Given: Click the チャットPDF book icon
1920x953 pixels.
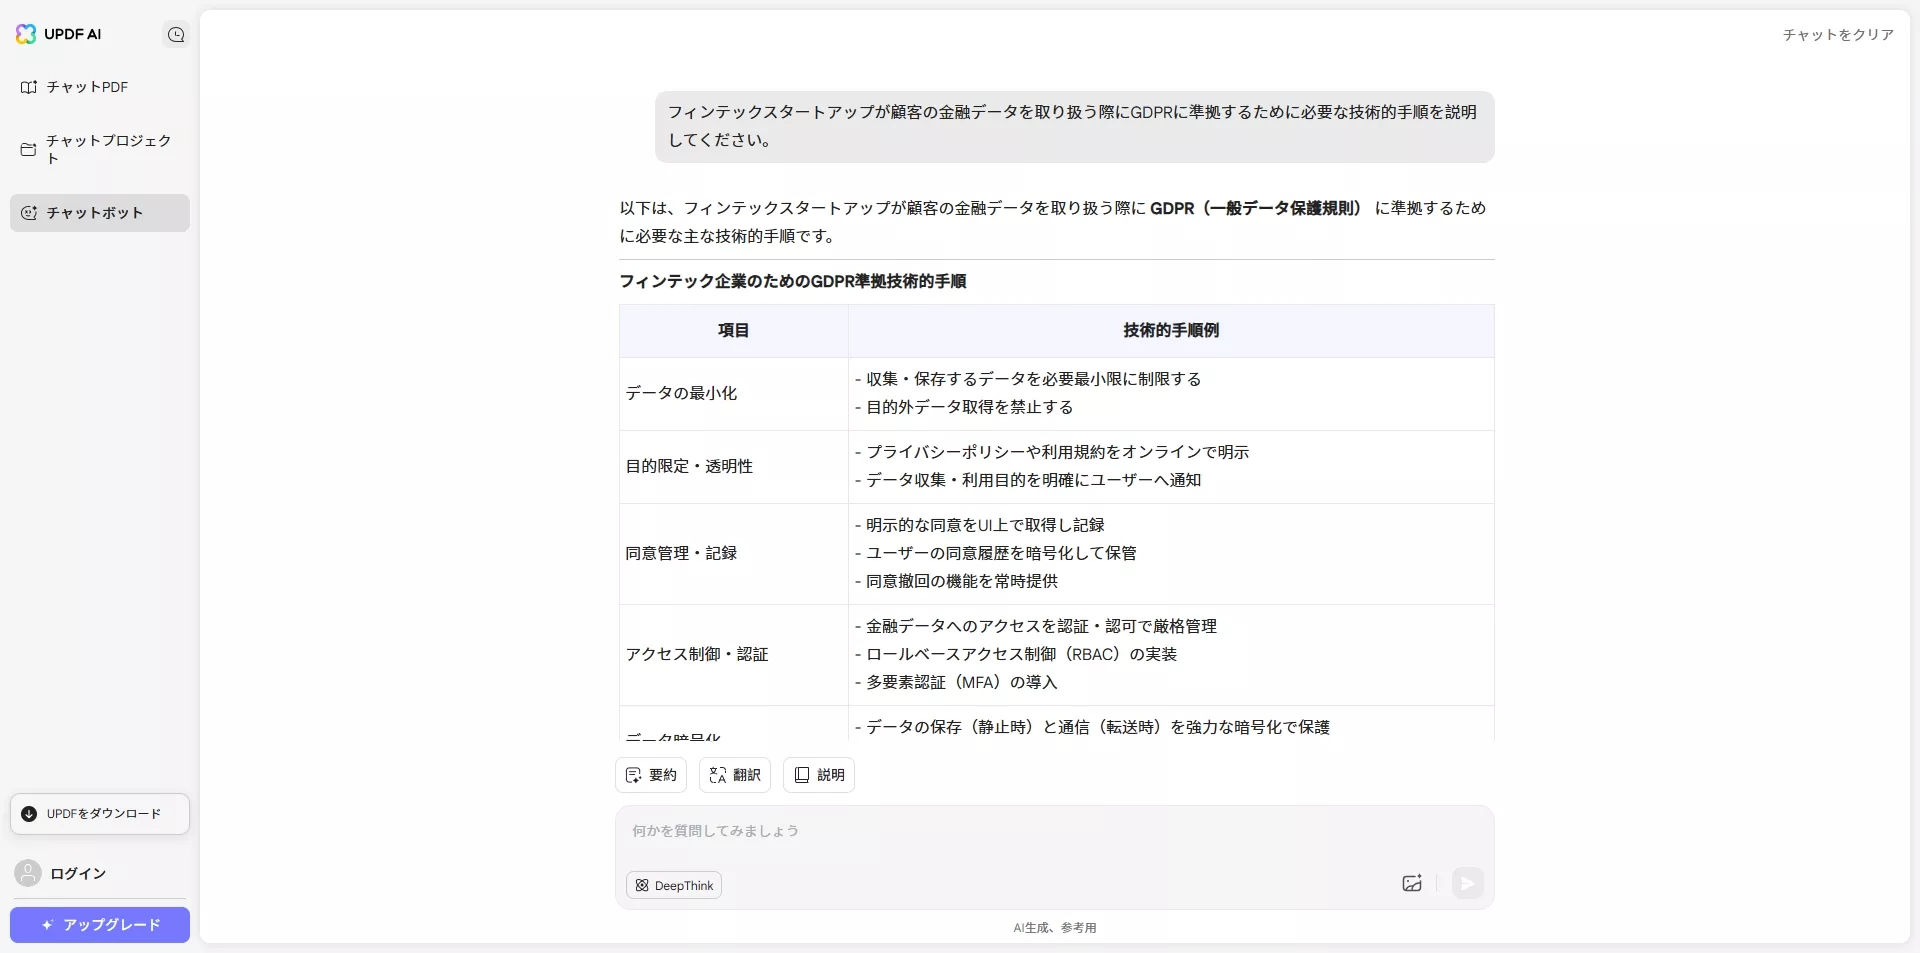Looking at the screenshot, I should tap(29, 87).
